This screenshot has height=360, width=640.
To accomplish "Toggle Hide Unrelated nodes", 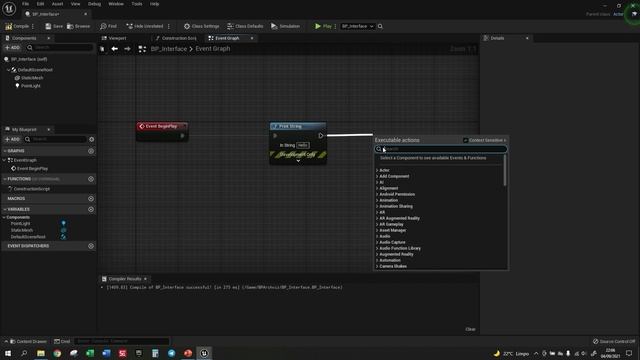I will 144,26.
